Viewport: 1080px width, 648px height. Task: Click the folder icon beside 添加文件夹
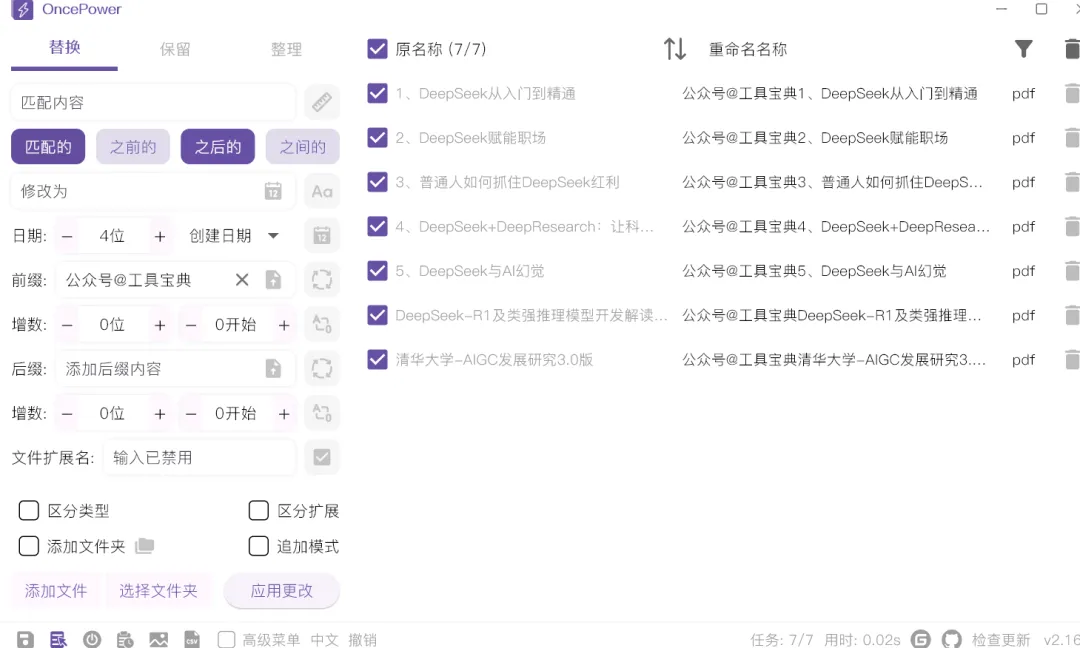[x=145, y=546]
